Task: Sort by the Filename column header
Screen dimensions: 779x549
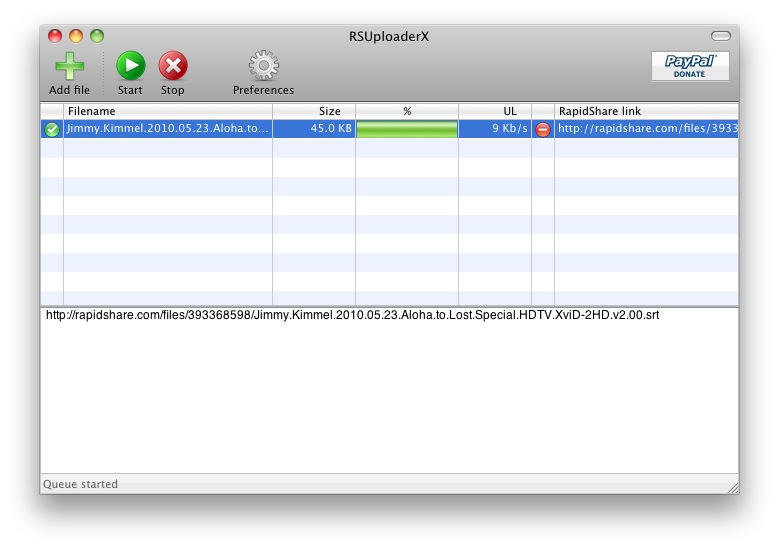Action: [168, 111]
